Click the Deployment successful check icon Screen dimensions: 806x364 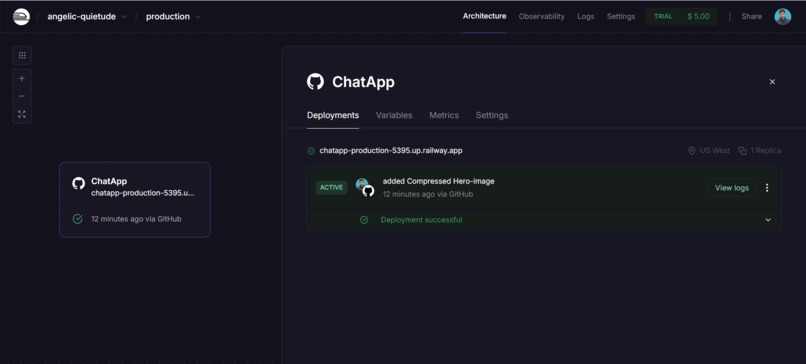(364, 220)
